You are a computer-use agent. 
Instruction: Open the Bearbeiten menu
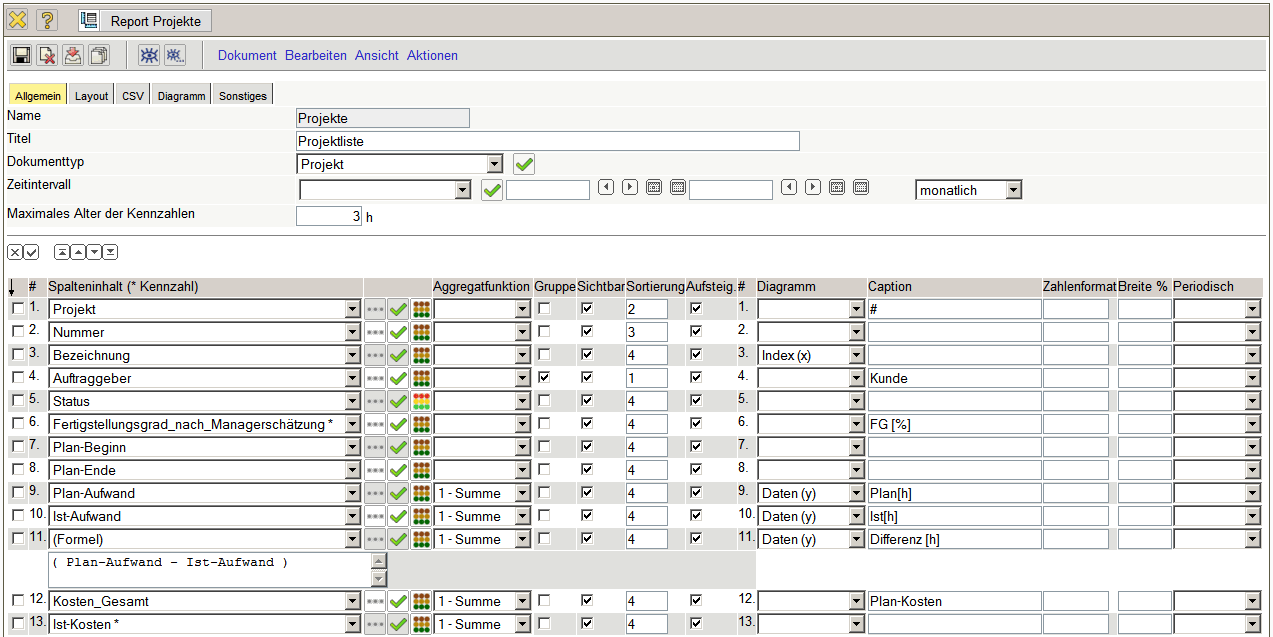pyautogui.click(x=316, y=56)
